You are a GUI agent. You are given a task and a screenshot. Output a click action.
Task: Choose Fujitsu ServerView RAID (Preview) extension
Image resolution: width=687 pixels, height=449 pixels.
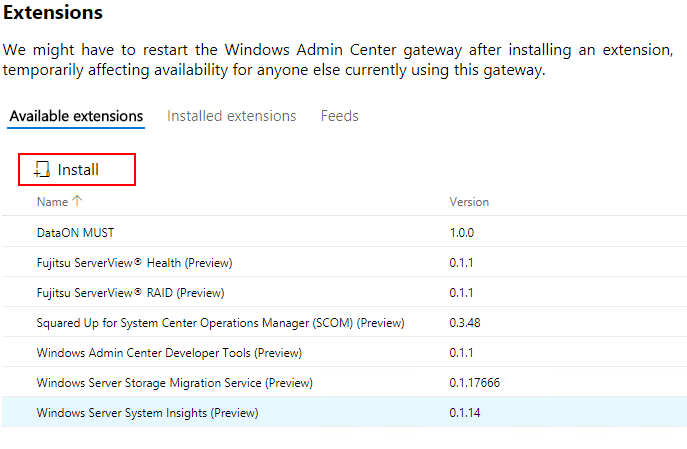click(130, 292)
